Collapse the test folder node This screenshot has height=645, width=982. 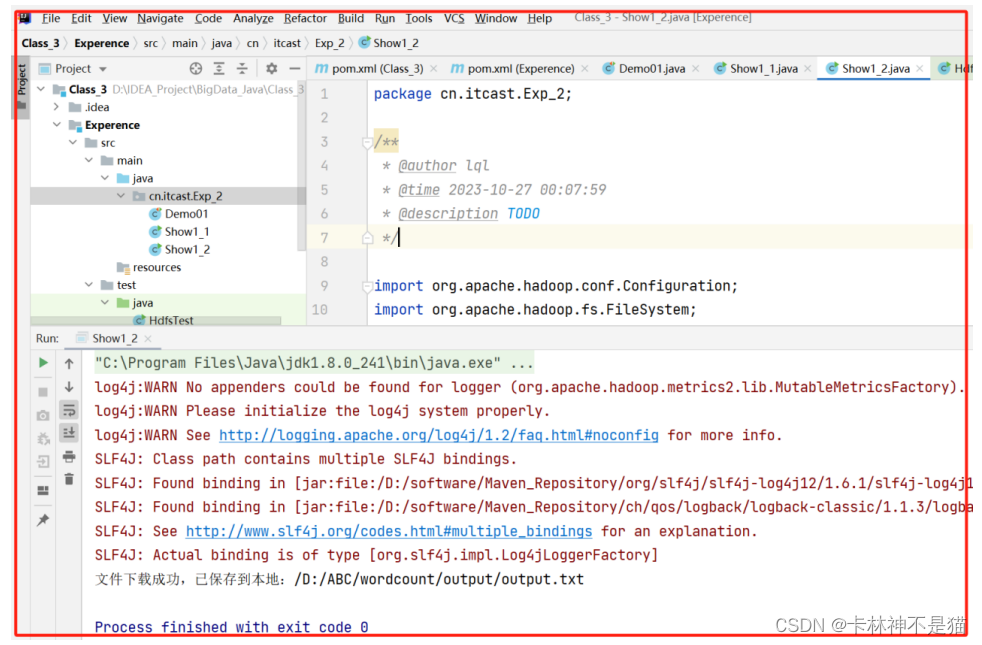click(x=89, y=285)
